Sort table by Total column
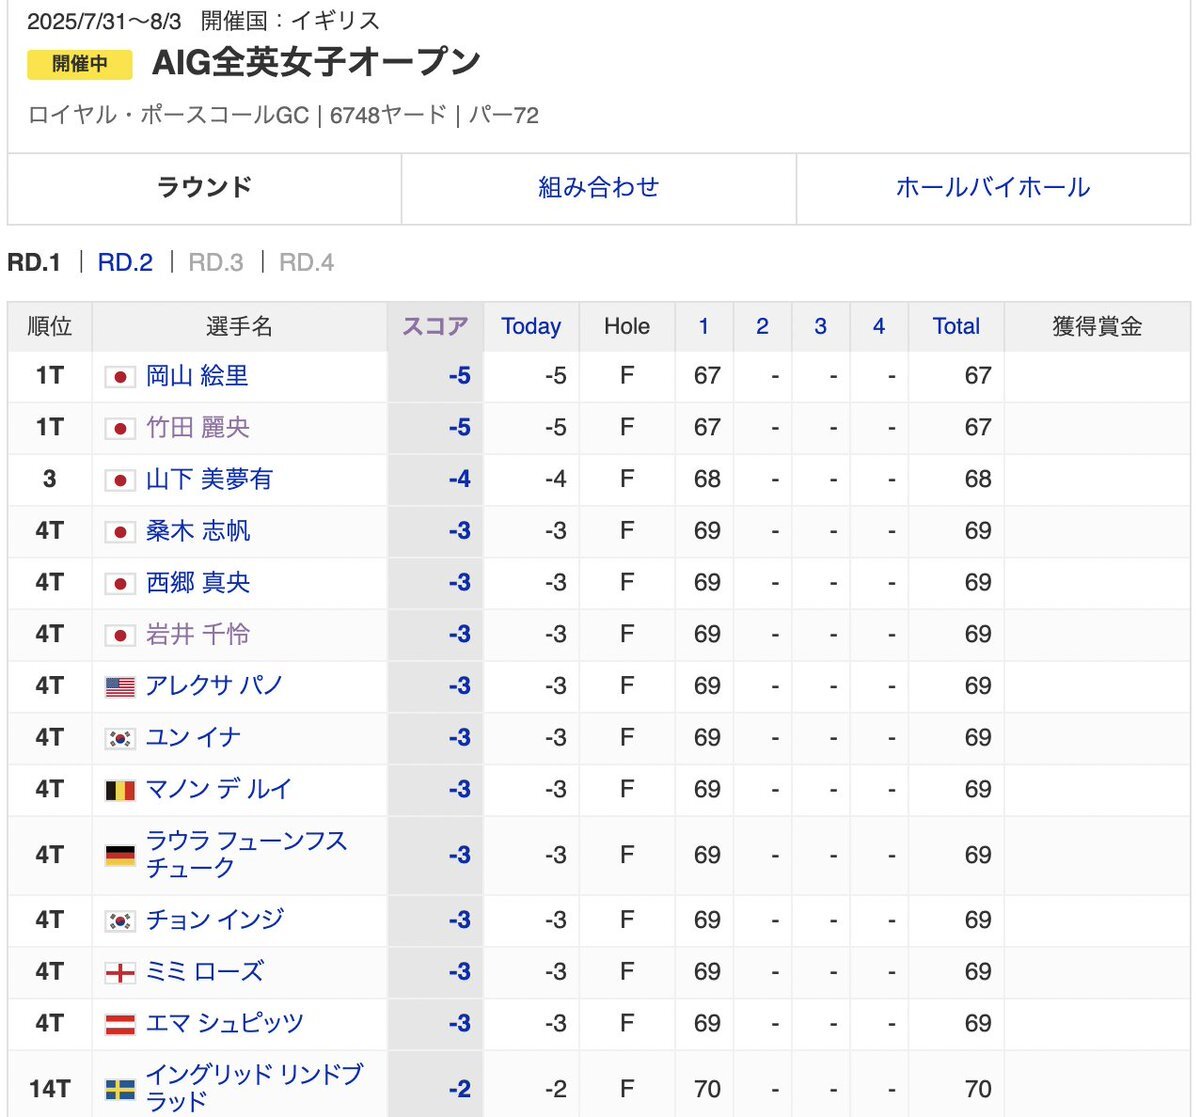 (956, 326)
